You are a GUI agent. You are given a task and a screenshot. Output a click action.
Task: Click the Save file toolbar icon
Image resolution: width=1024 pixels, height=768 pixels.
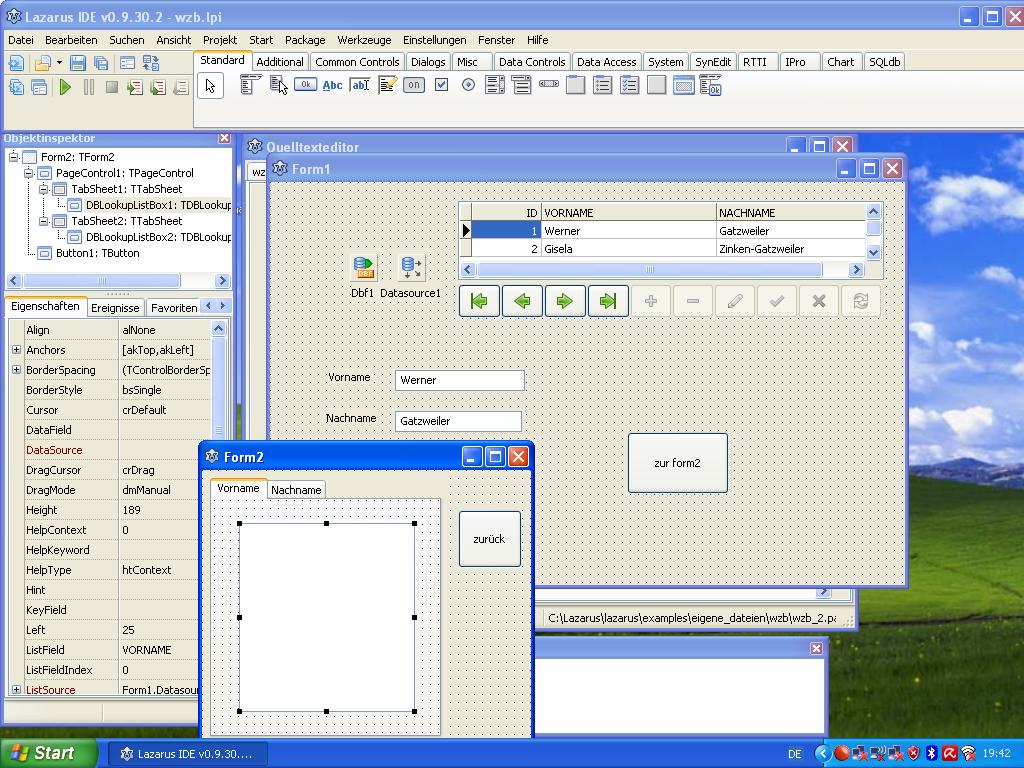pos(78,63)
